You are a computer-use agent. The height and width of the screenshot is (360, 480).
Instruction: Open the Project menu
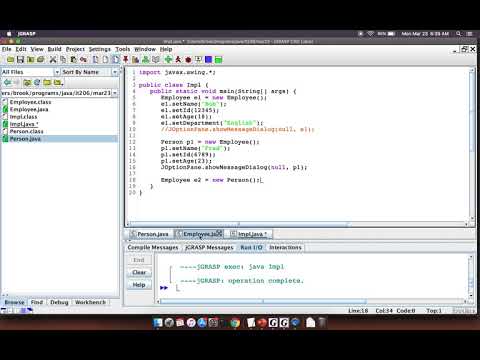75,49
